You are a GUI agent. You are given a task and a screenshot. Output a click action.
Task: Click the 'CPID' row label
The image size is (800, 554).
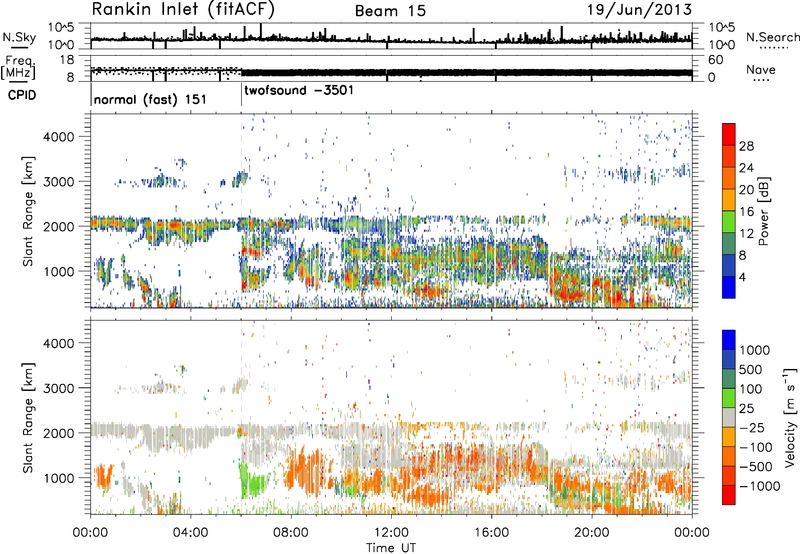pyautogui.click(x=22, y=95)
